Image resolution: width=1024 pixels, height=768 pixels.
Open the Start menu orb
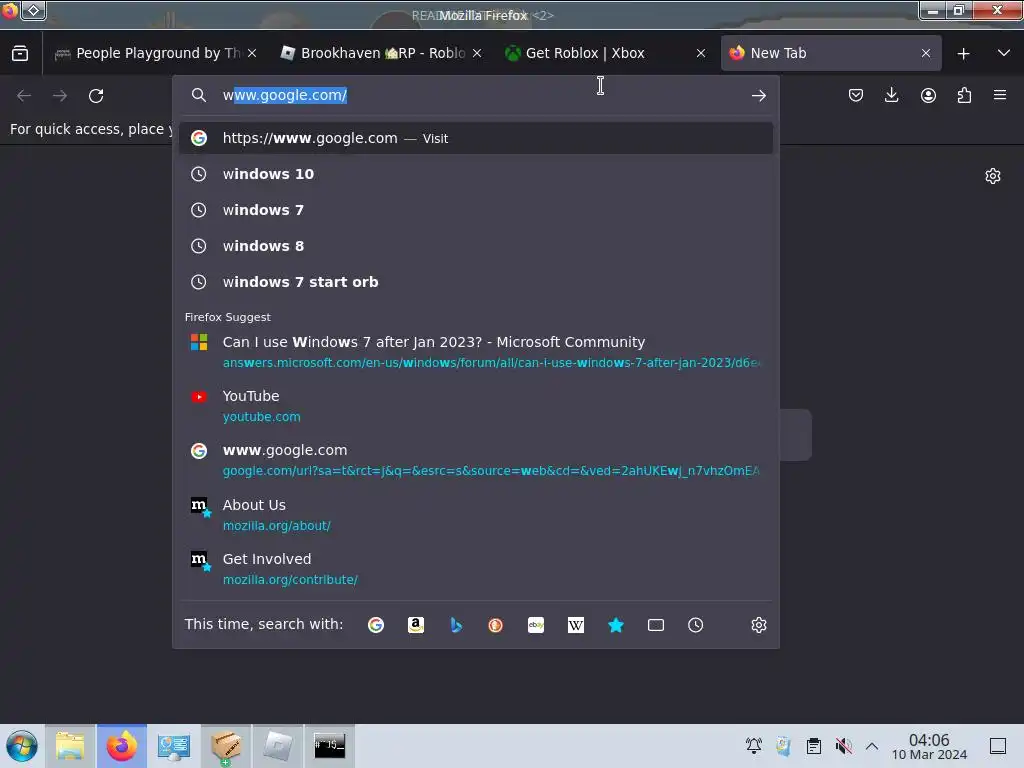tap(22, 746)
